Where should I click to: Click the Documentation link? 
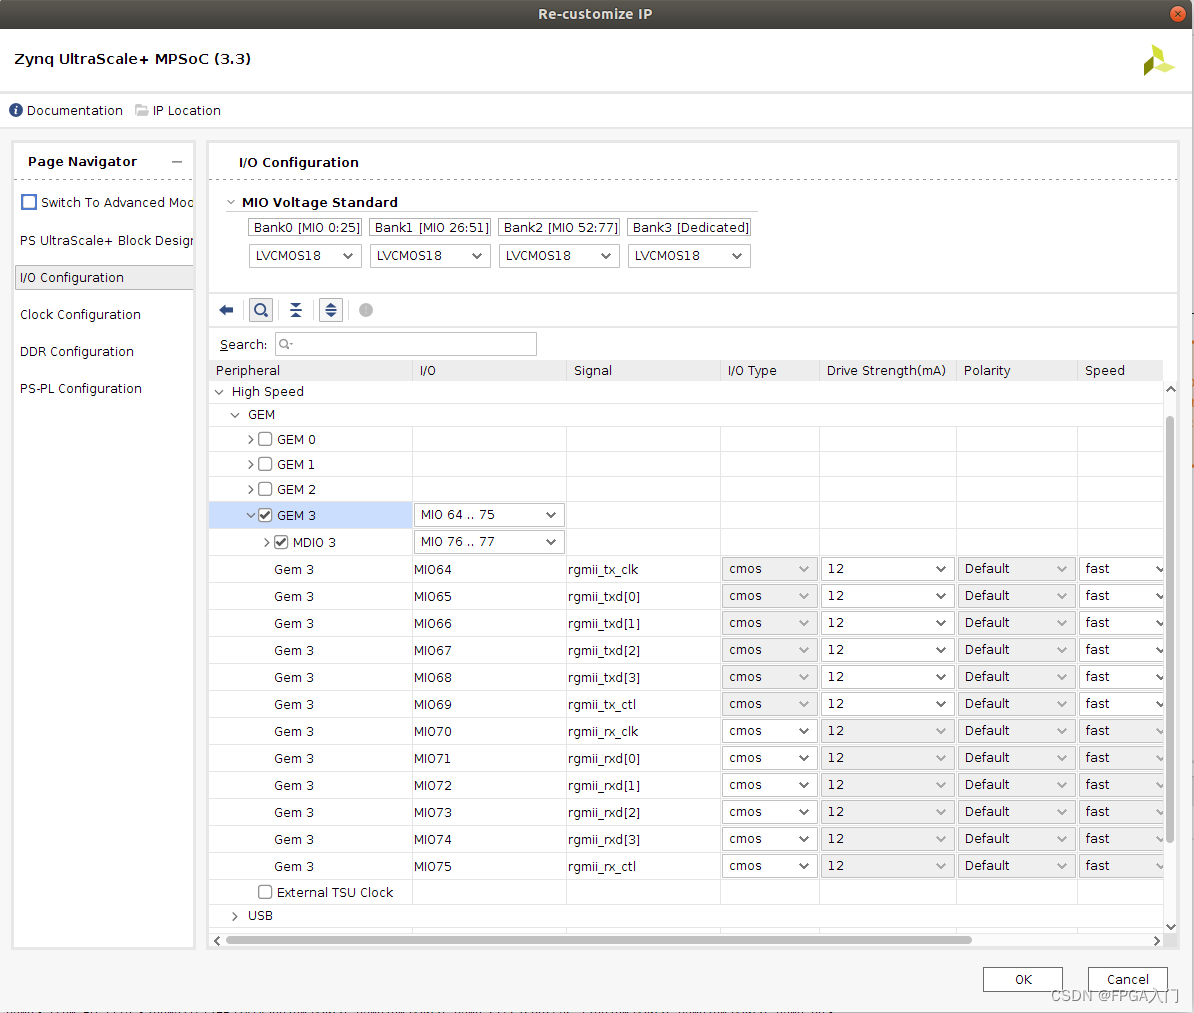(75, 110)
